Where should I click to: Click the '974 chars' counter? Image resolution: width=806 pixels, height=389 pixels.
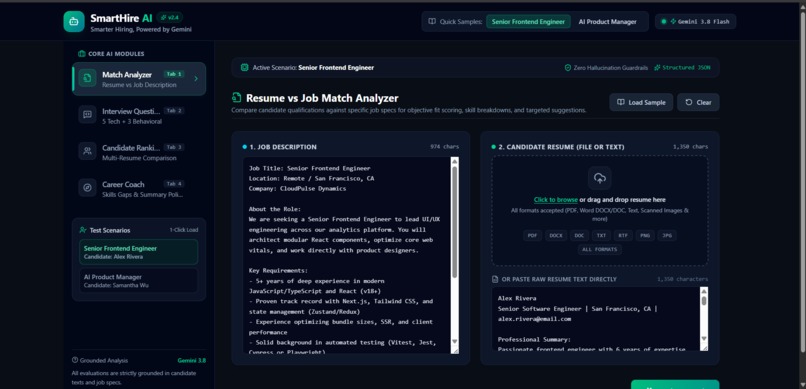(445, 147)
